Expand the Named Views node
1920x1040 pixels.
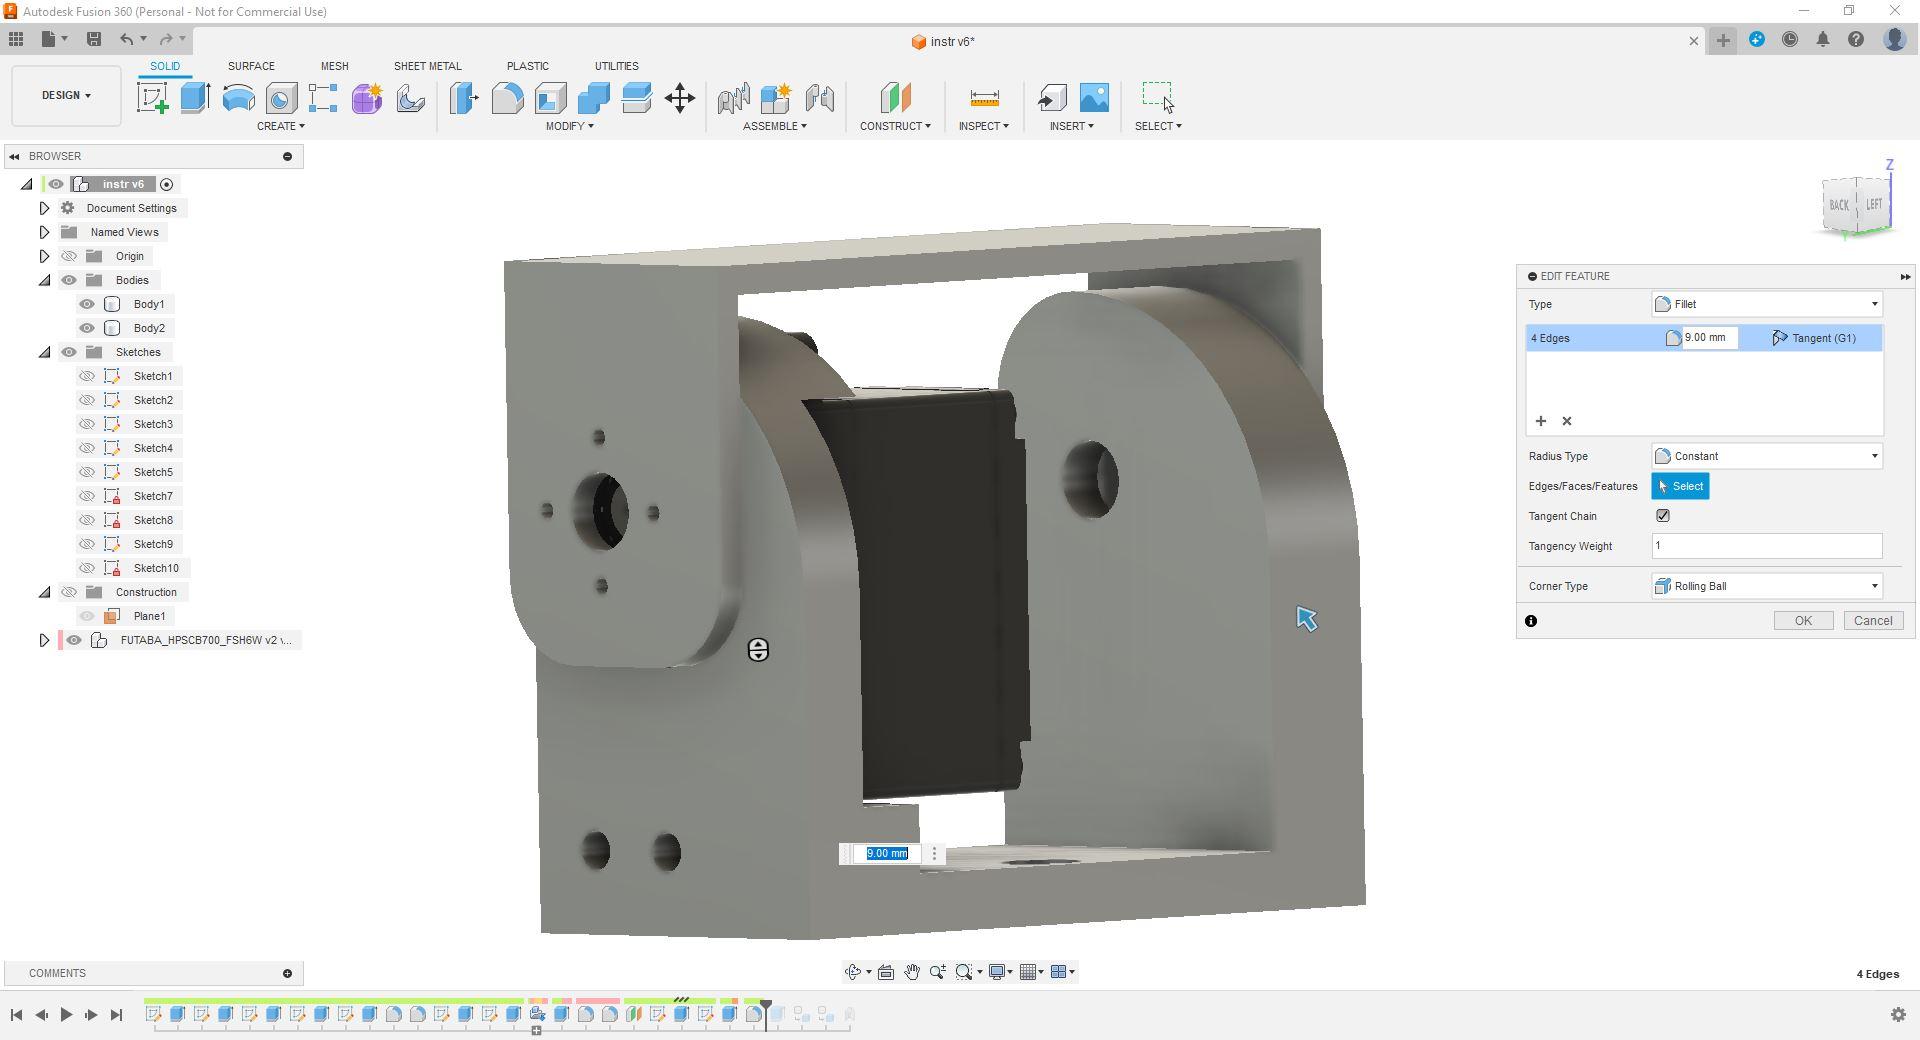pos(44,232)
